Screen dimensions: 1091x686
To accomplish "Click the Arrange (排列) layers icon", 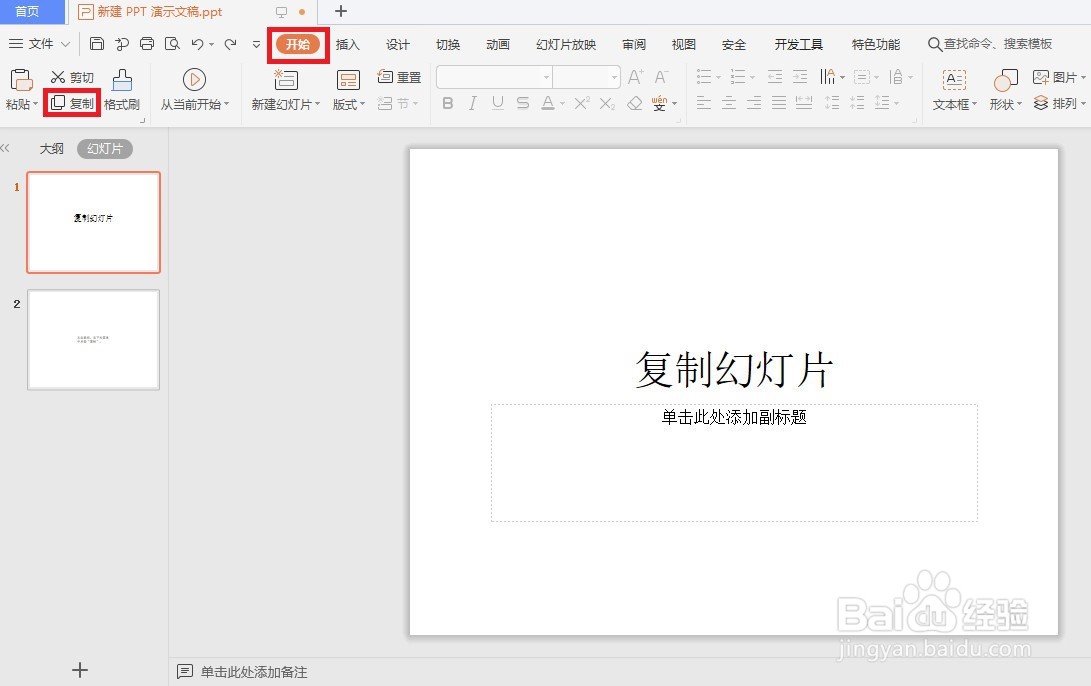I will click(1041, 103).
